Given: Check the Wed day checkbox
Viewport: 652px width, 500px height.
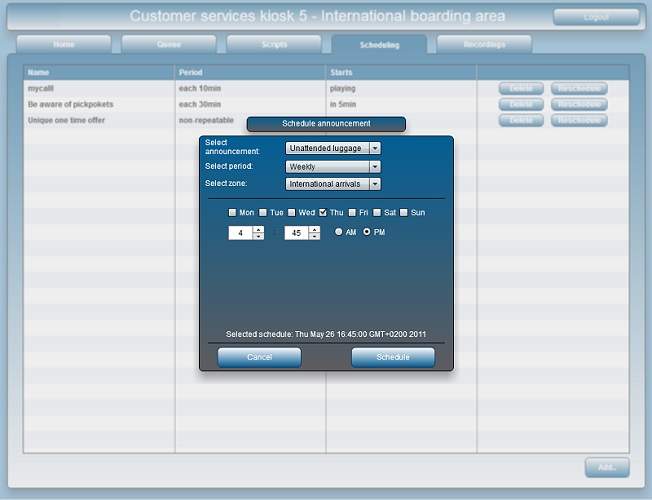Looking at the screenshot, I should click(292, 212).
